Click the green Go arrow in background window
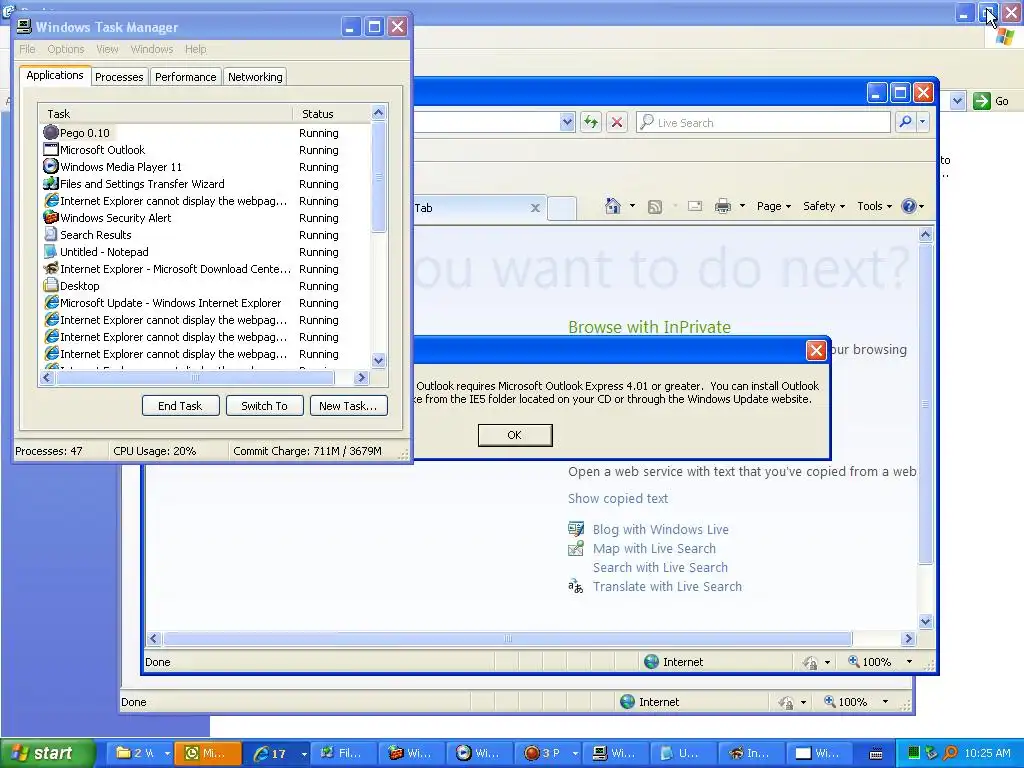The width and height of the screenshot is (1024, 768). pyautogui.click(x=982, y=101)
